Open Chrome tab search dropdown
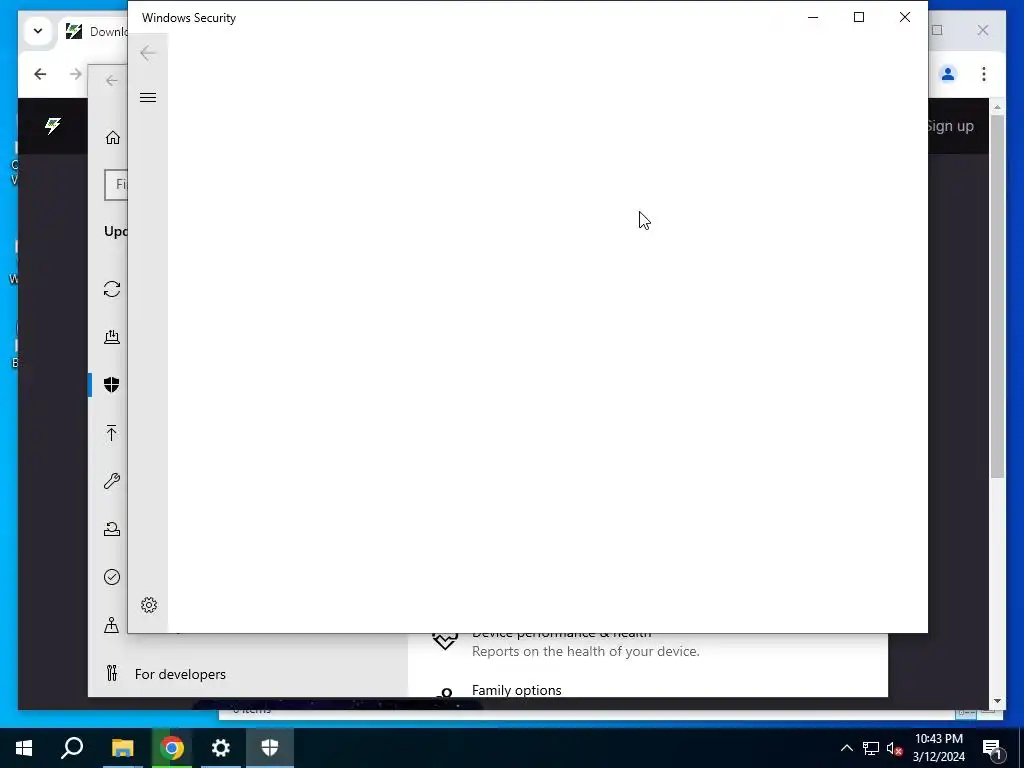The height and width of the screenshot is (768, 1024). tap(38, 31)
